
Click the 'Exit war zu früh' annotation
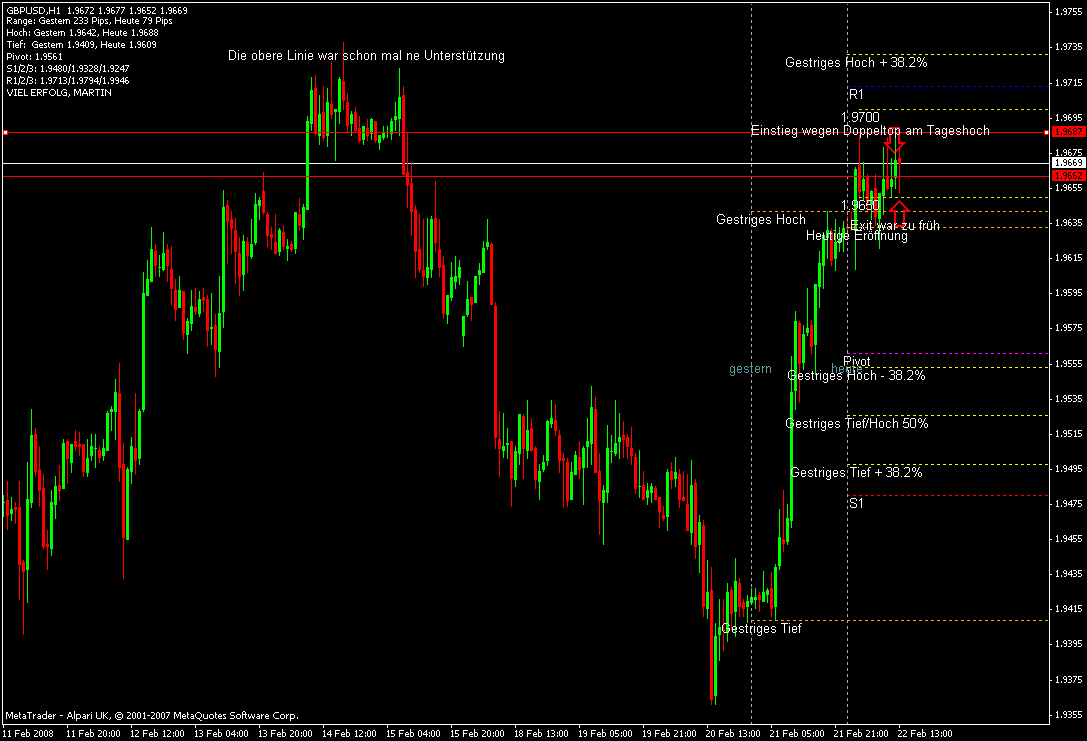(895, 225)
